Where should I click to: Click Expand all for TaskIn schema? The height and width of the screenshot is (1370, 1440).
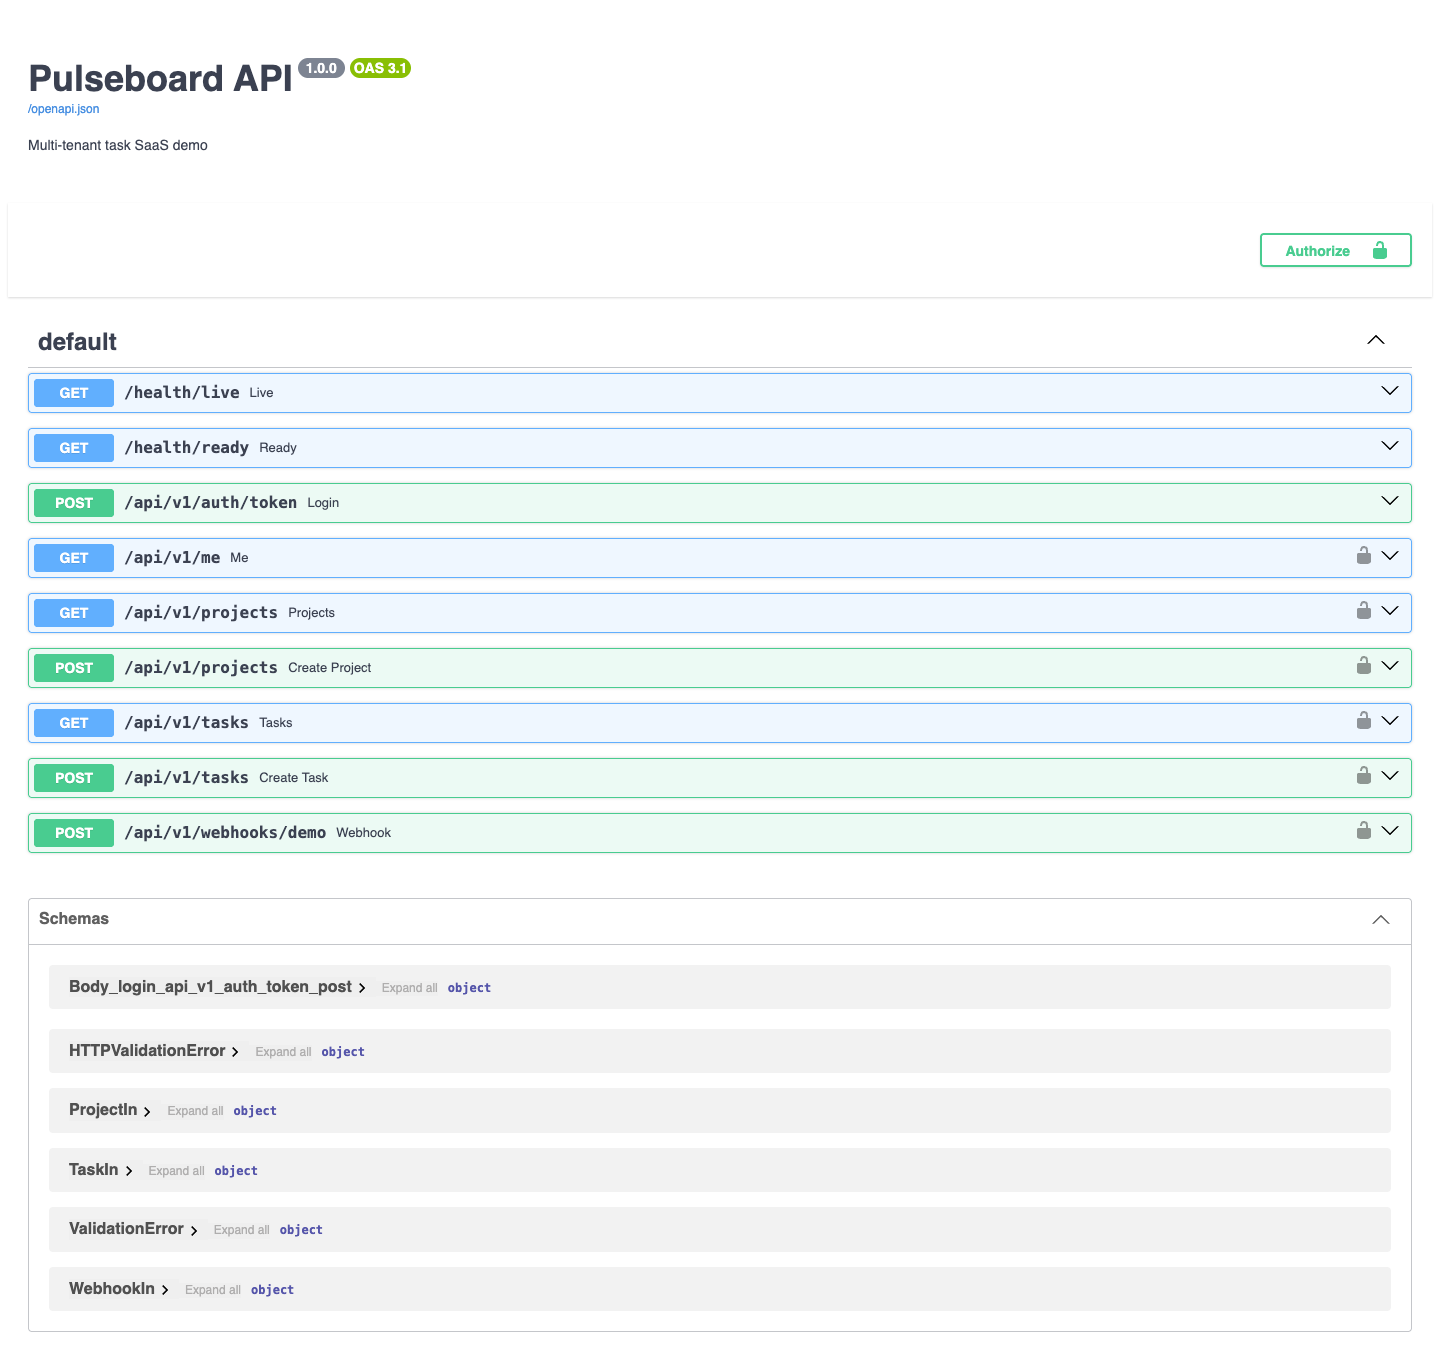[176, 1171]
